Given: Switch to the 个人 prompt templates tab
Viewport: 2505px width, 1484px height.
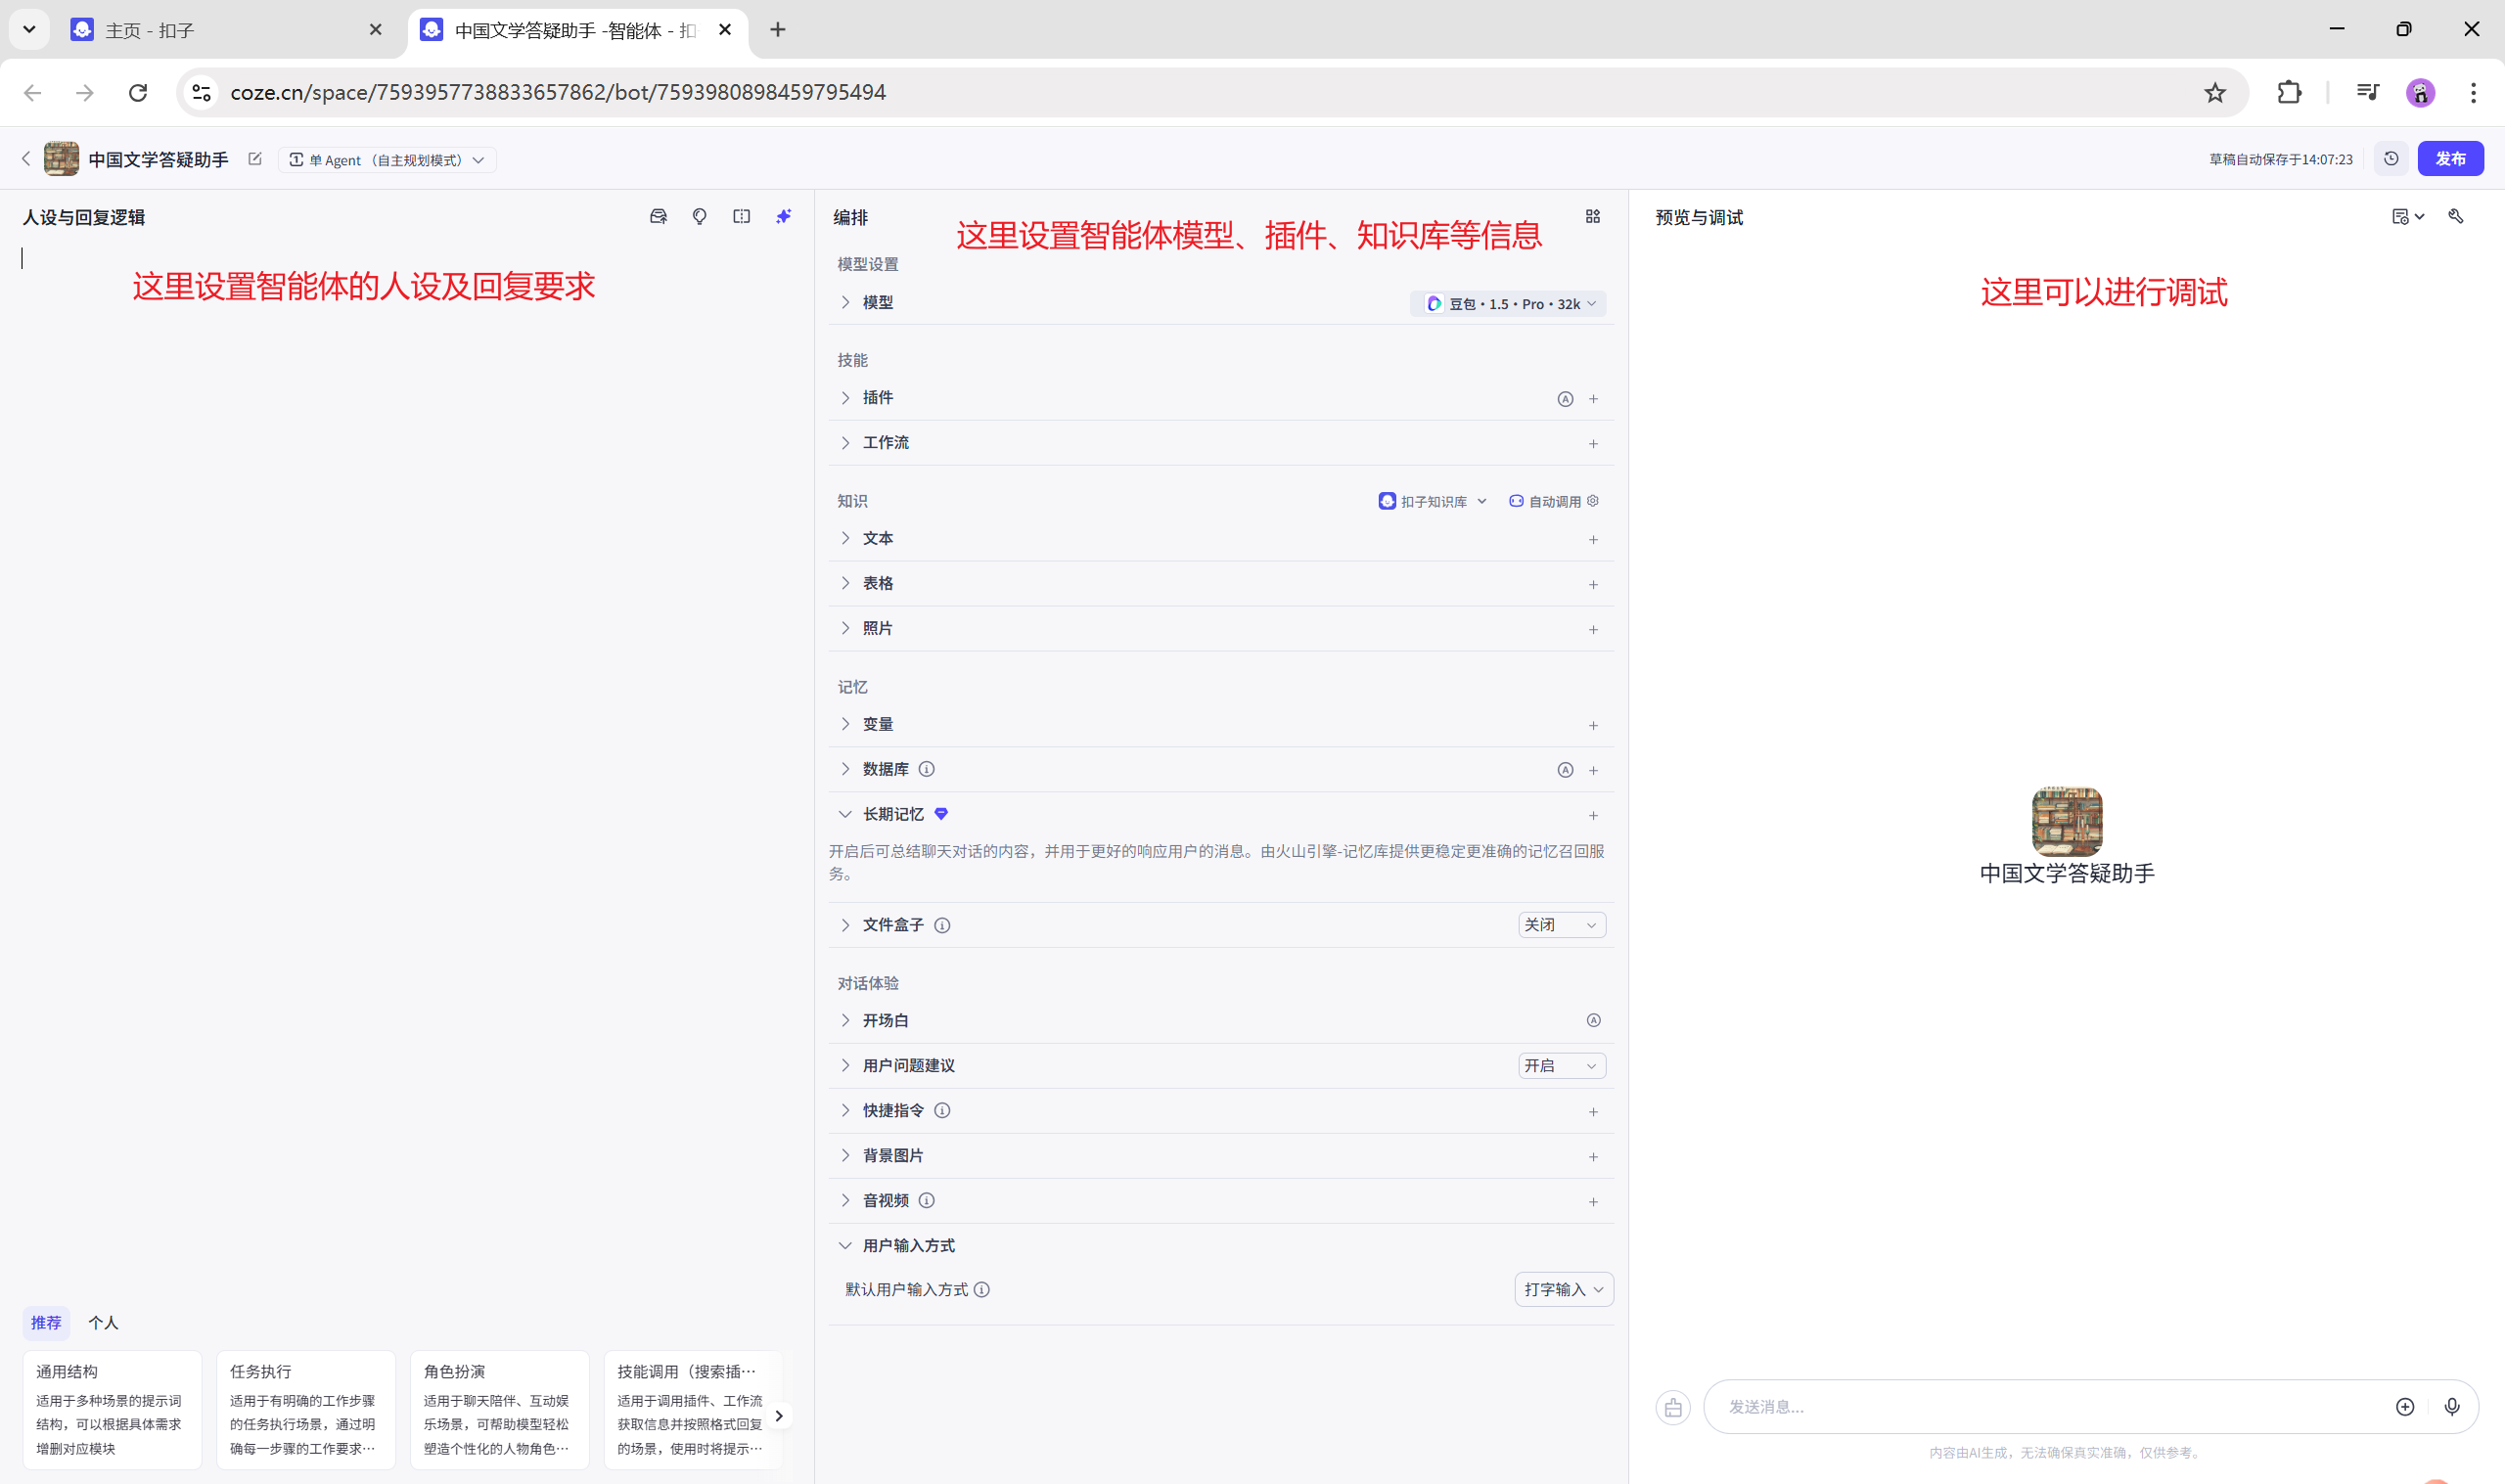Looking at the screenshot, I should (x=103, y=1323).
